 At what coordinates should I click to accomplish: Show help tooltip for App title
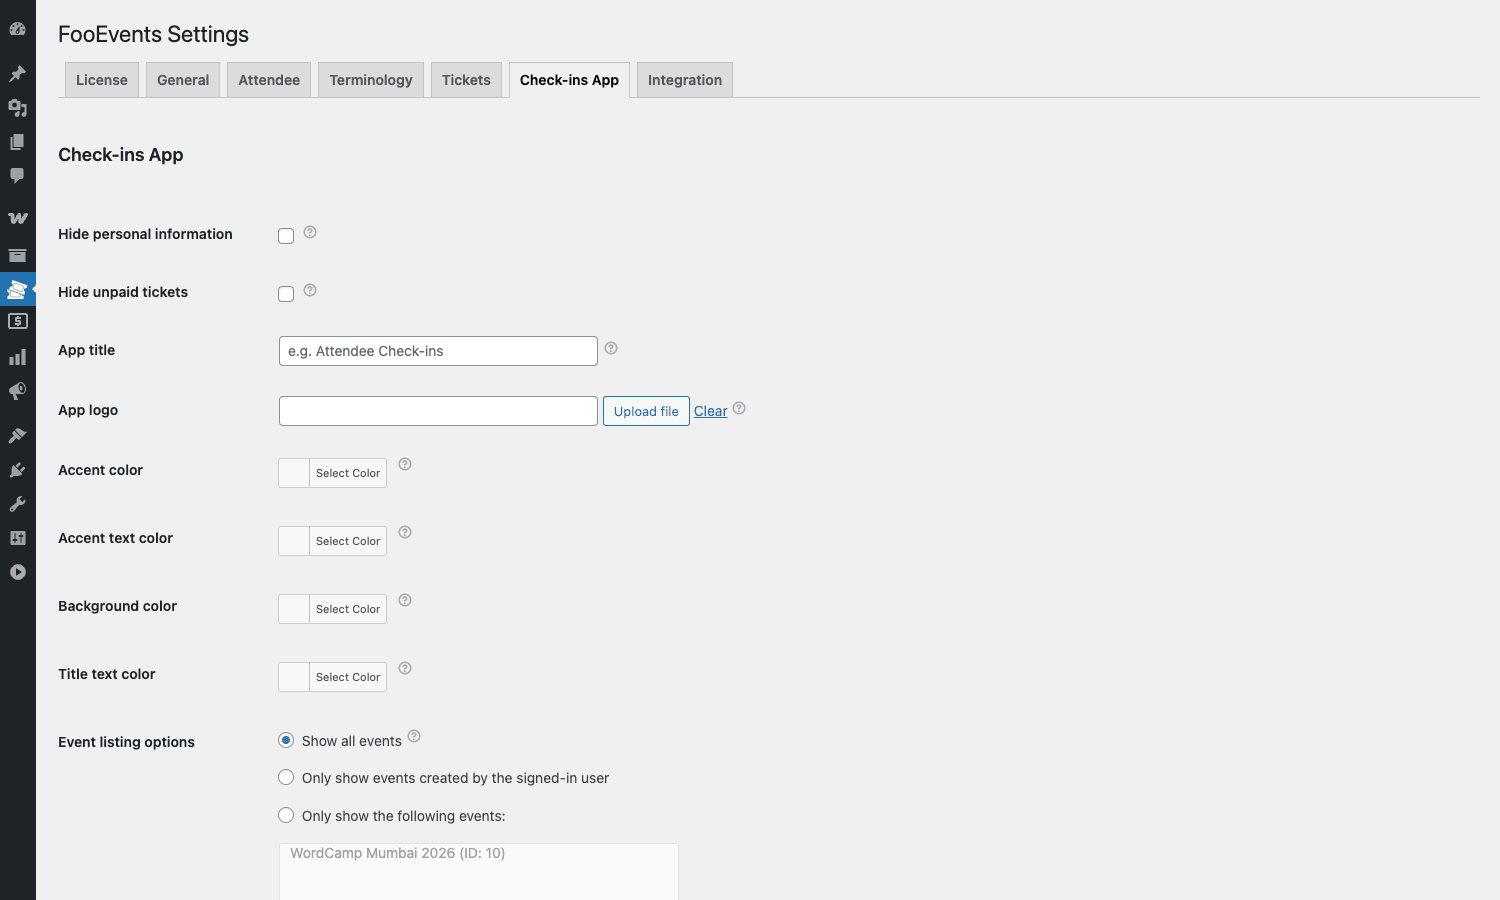tap(611, 348)
